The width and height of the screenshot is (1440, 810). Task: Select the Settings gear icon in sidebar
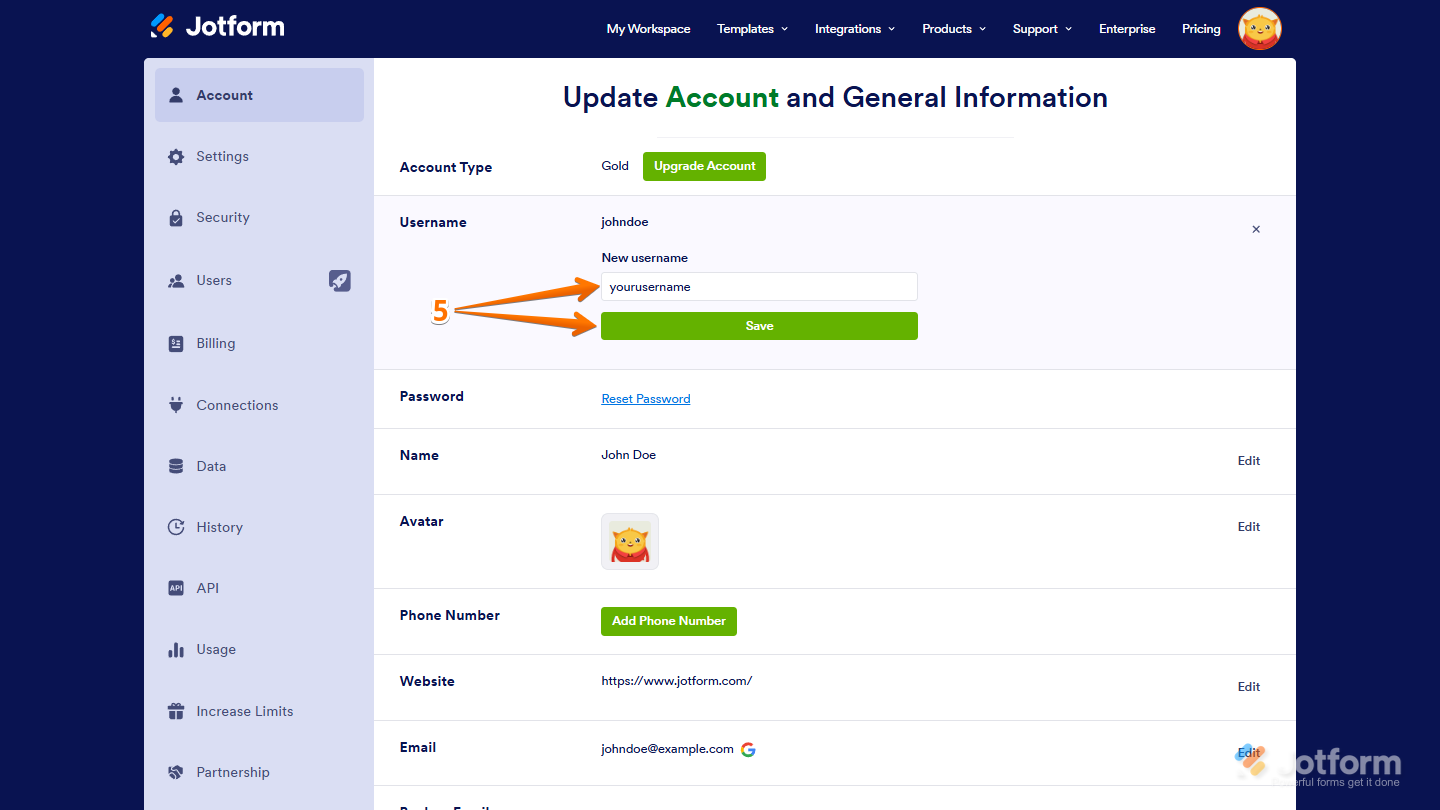pos(176,156)
